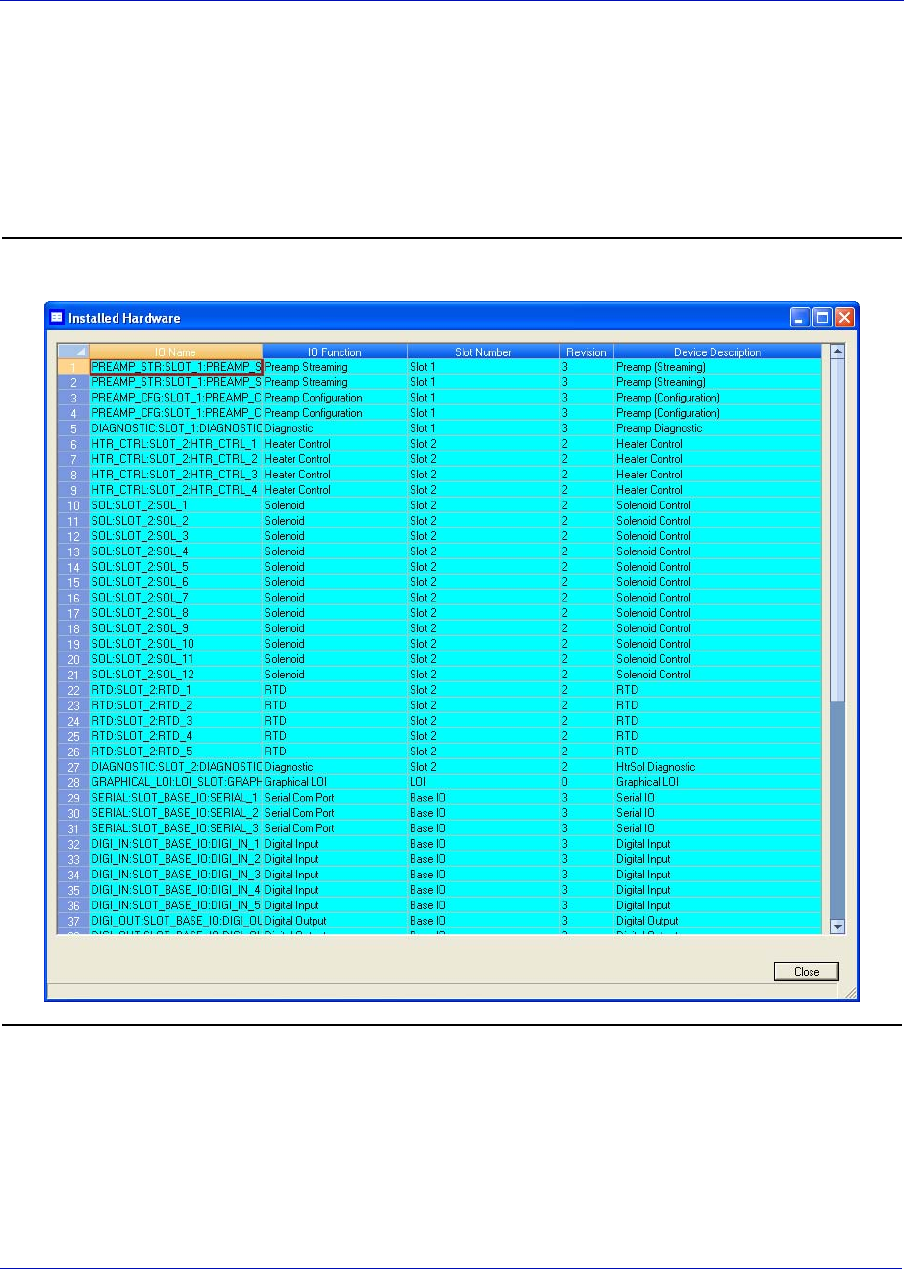Click cell RTD:SLOT_2:RTD_1
This screenshot has height=1269, width=904.
[x=176, y=690]
